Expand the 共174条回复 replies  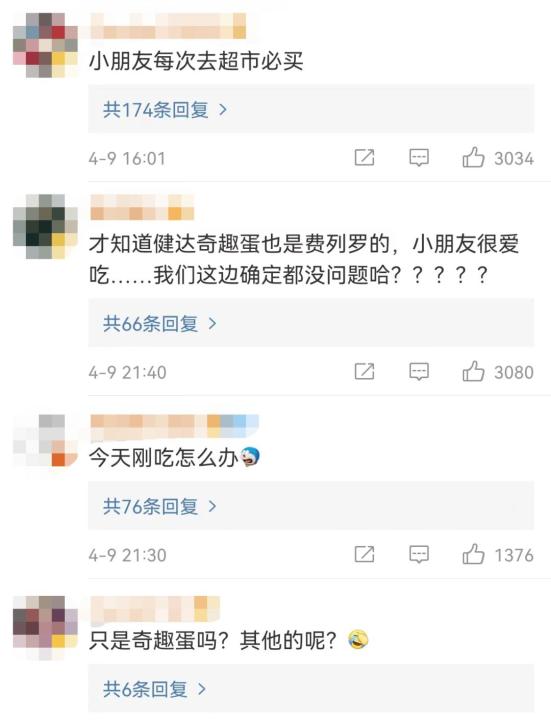[311, 109]
